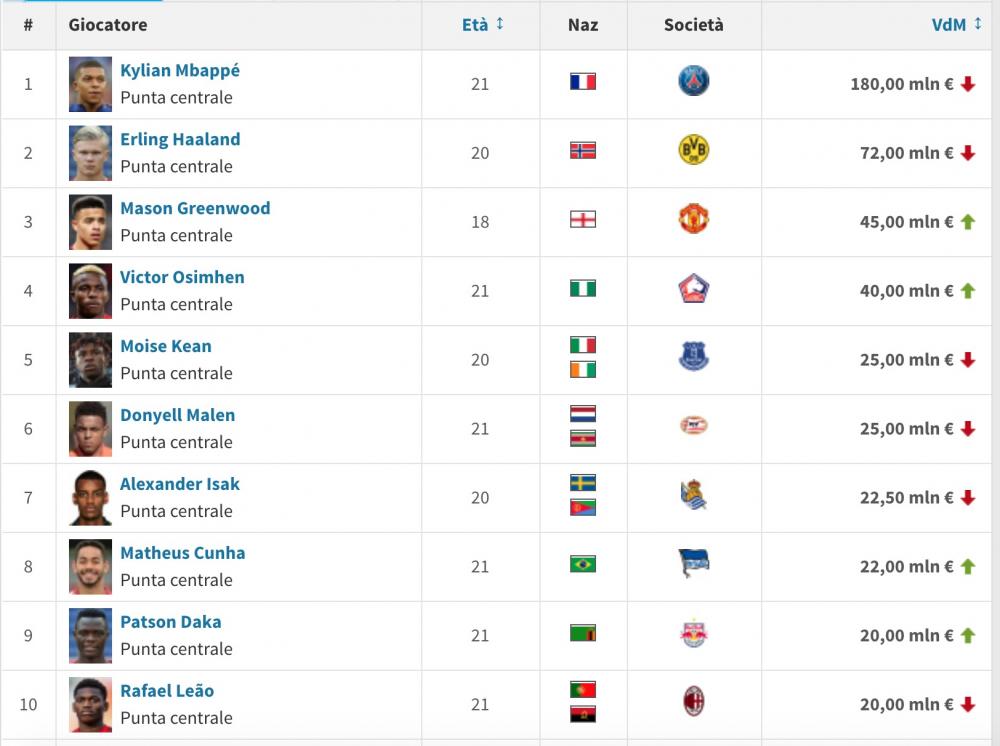Click the sort arrows next to Età
Viewport: 1000px width, 746px height.
(x=500, y=24)
